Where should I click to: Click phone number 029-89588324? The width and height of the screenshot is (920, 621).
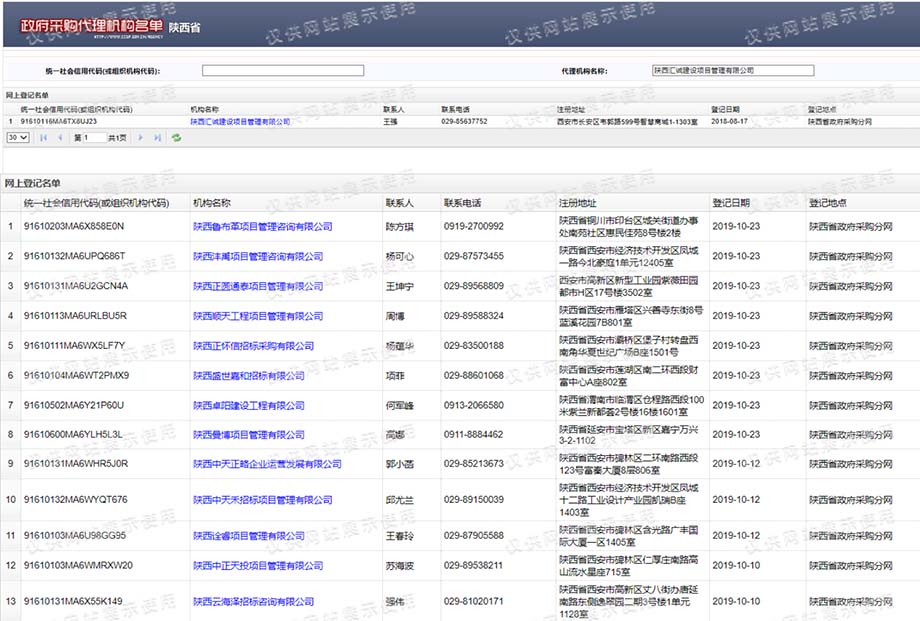[x=473, y=316]
